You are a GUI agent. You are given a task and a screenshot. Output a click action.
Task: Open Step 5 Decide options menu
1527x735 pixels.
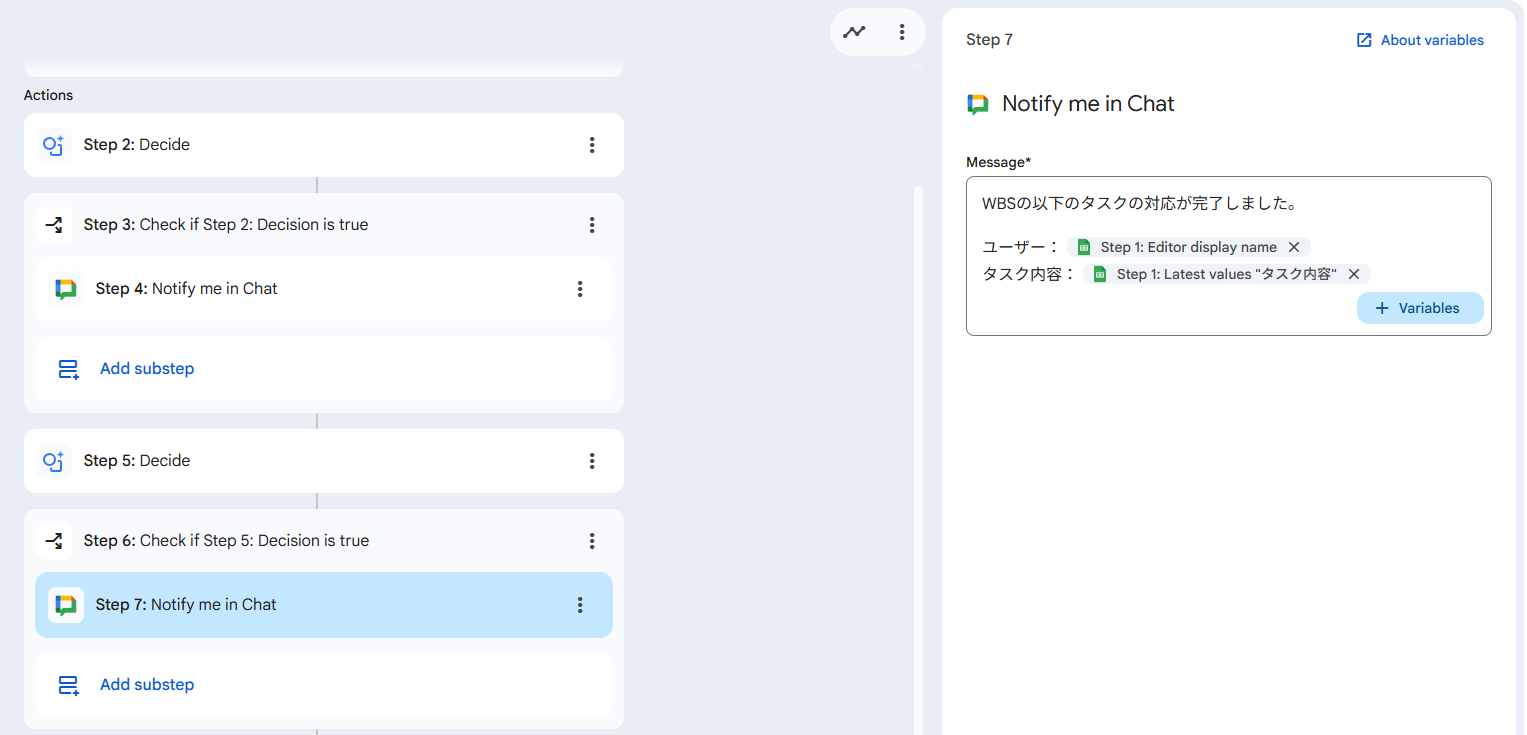click(x=592, y=461)
